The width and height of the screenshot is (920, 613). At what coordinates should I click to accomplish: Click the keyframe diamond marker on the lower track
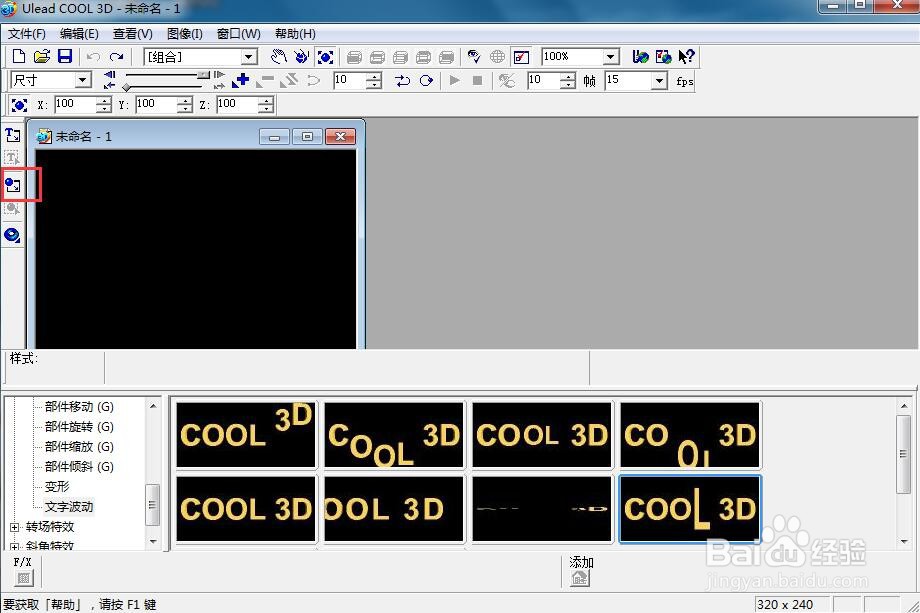(126, 87)
